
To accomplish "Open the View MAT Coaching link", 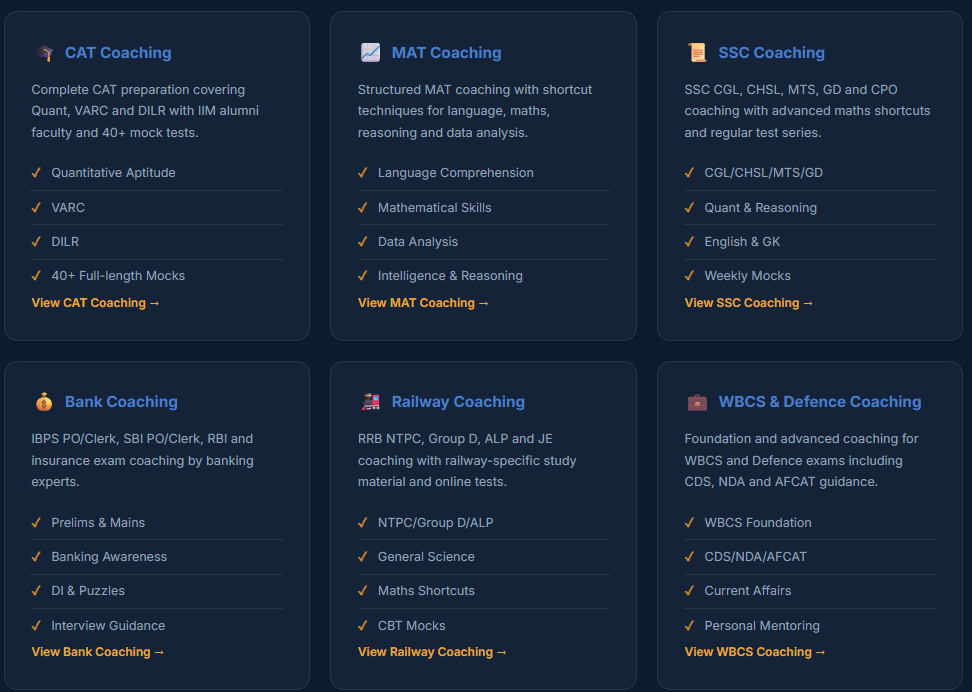I will 423,303.
